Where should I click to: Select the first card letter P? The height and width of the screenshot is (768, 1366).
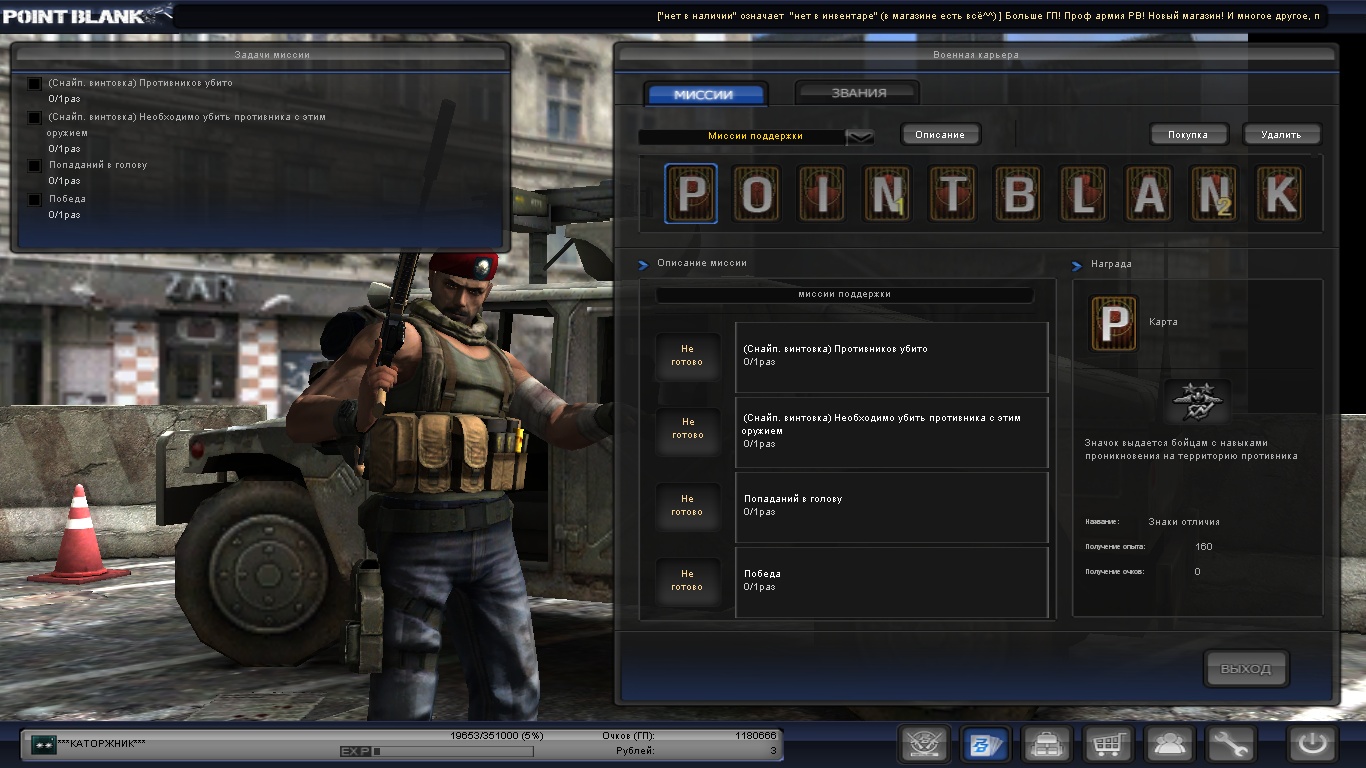coord(691,194)
